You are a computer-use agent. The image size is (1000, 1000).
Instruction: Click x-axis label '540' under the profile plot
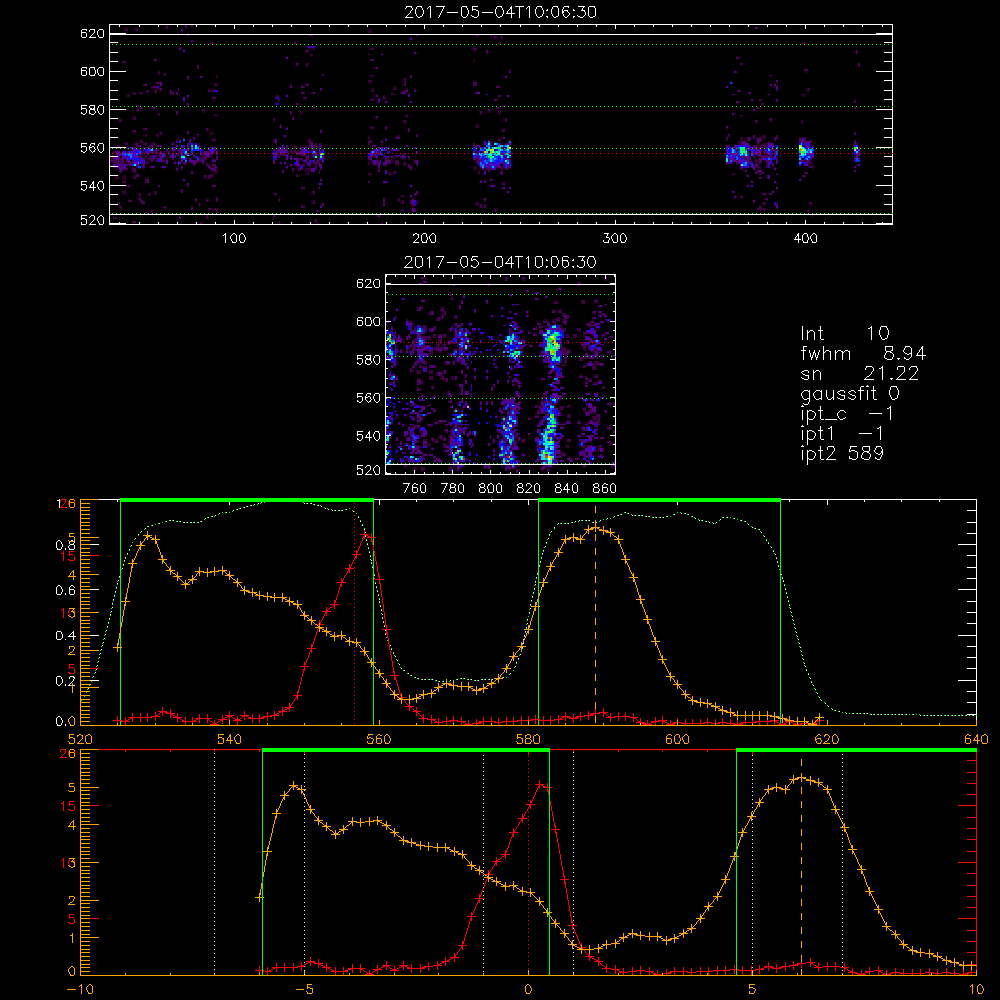pos(230,739)
